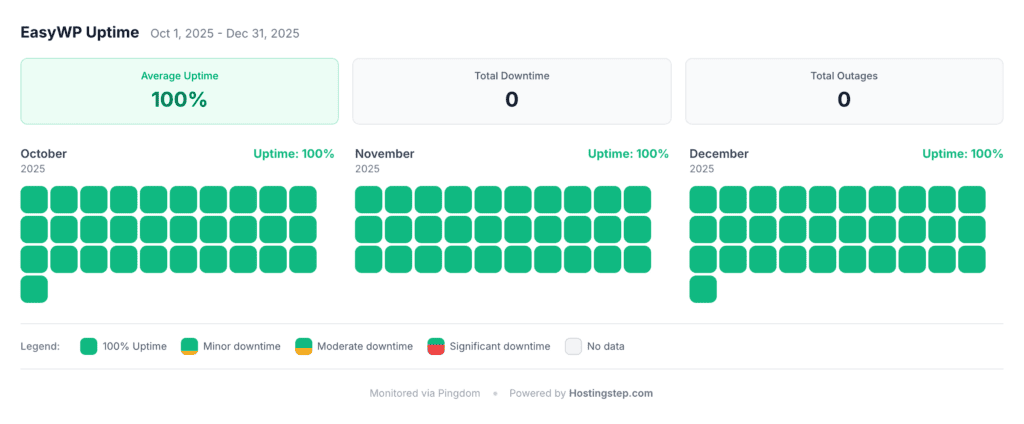This screenshot has height=424, width=1024.
Task: Click December's last day square (31st)
Action: click(x=703, y=289)
